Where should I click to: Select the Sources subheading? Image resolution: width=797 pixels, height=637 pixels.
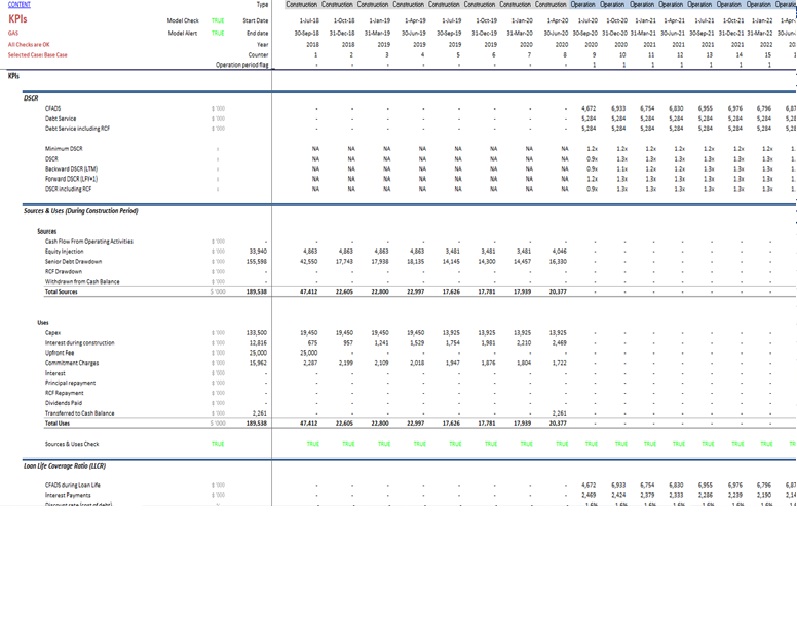[47, 231]
